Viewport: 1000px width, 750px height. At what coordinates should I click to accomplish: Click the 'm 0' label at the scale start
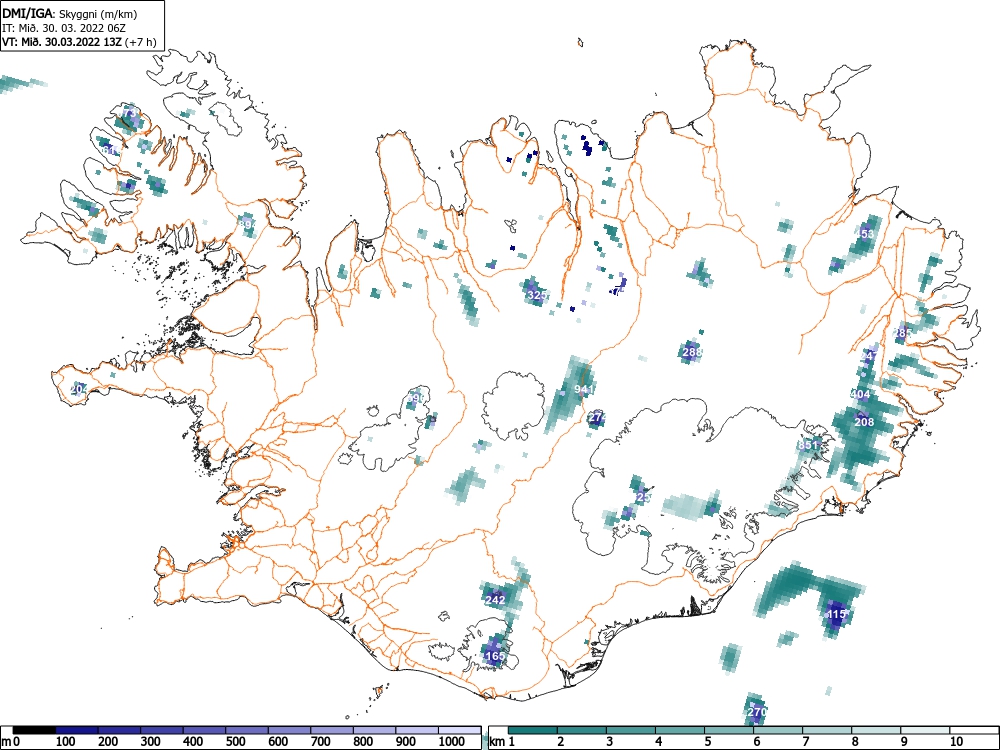point(11,742)
